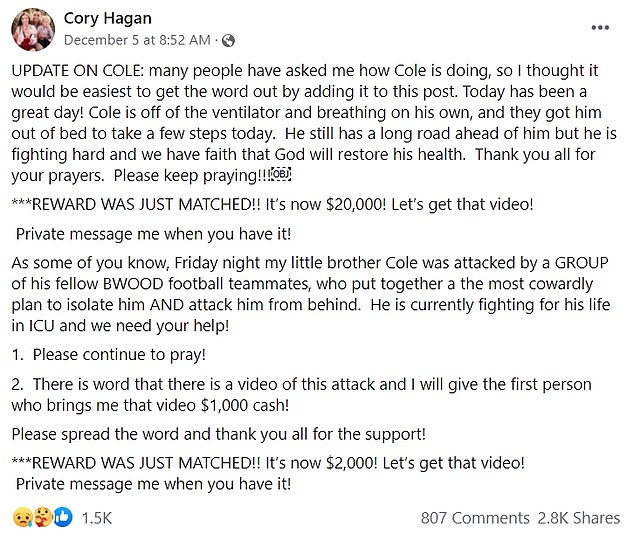Click the first 'Private message me' line
Viewport: 634px width, 534px height.
154,234
